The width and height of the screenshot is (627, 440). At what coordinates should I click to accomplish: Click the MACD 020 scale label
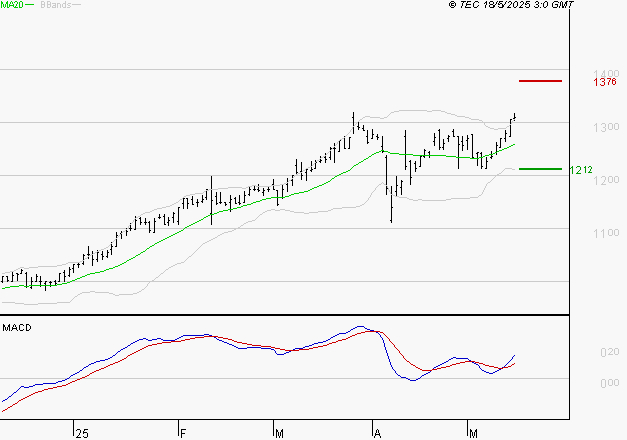click(610, 352)
